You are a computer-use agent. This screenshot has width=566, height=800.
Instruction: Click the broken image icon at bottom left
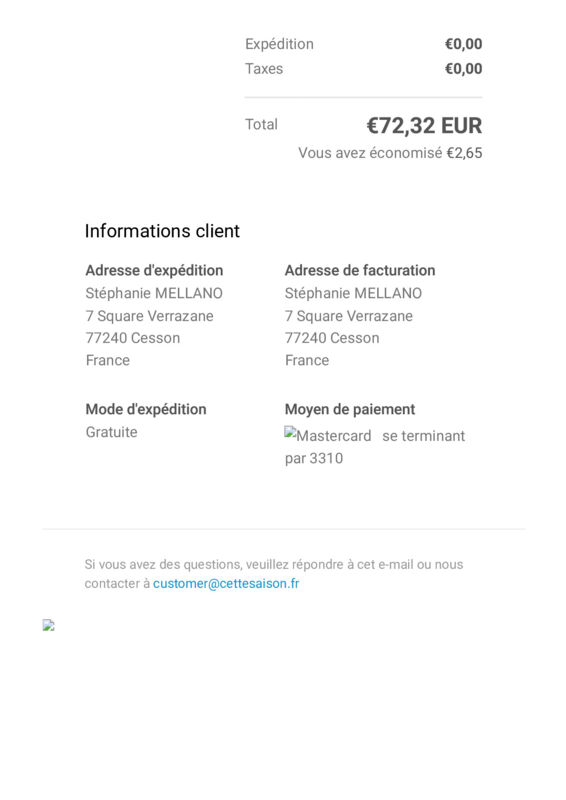48,625
